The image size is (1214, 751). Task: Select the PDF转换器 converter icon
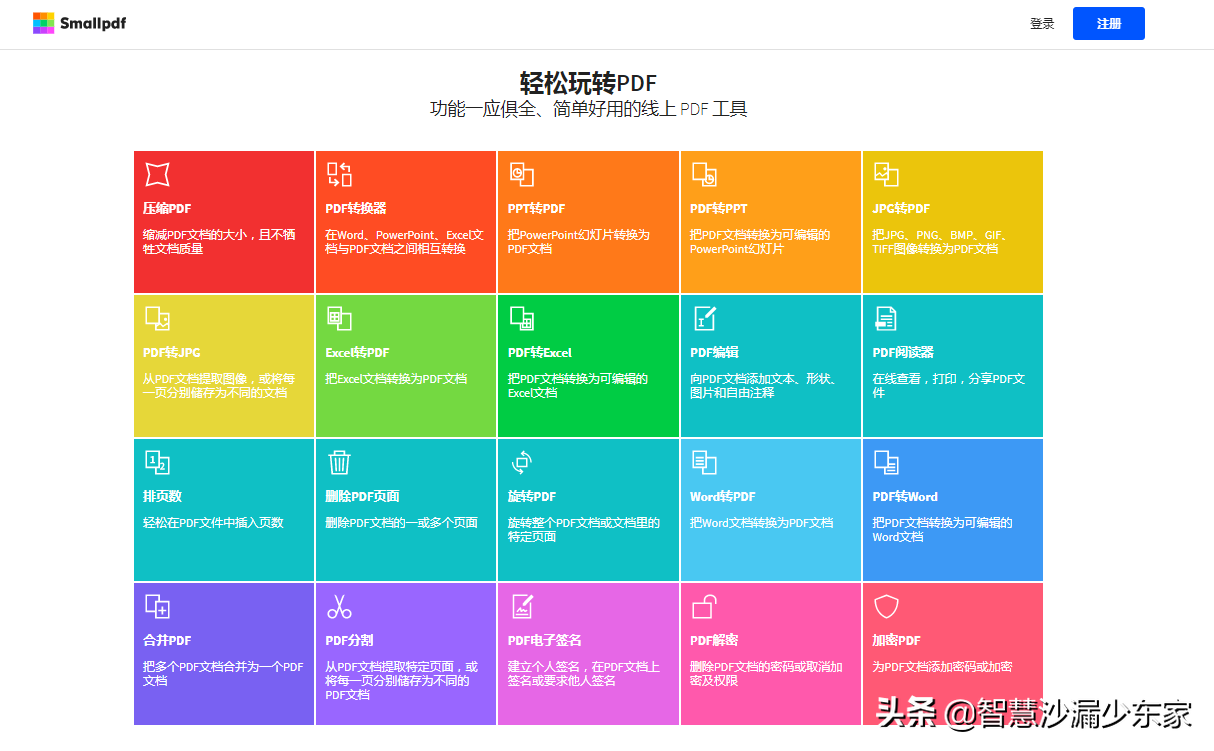(339, 174)
